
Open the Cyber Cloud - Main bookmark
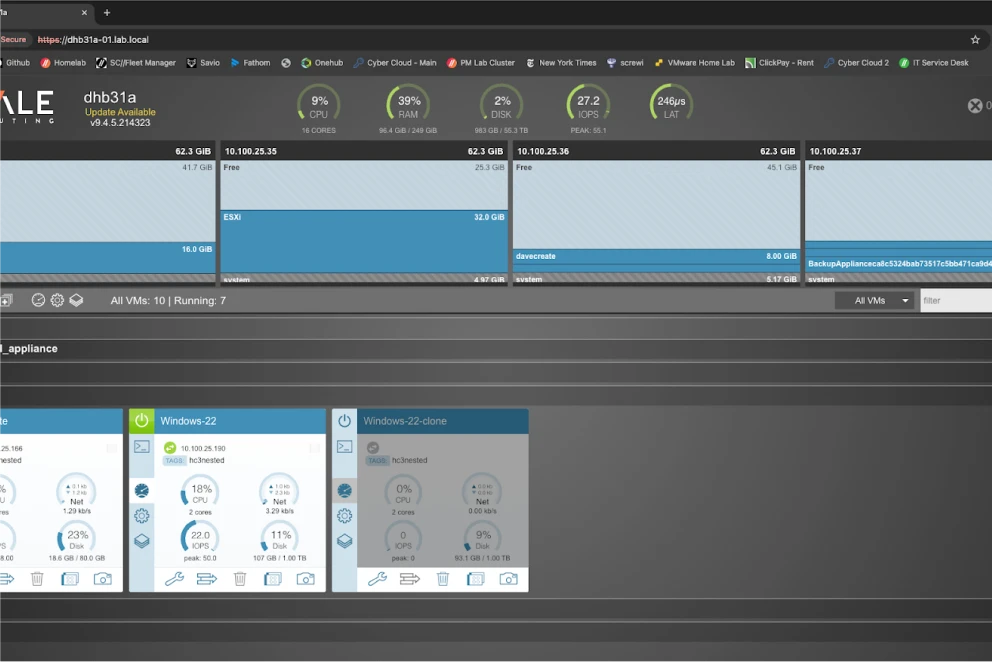click(x=395, y=63)
